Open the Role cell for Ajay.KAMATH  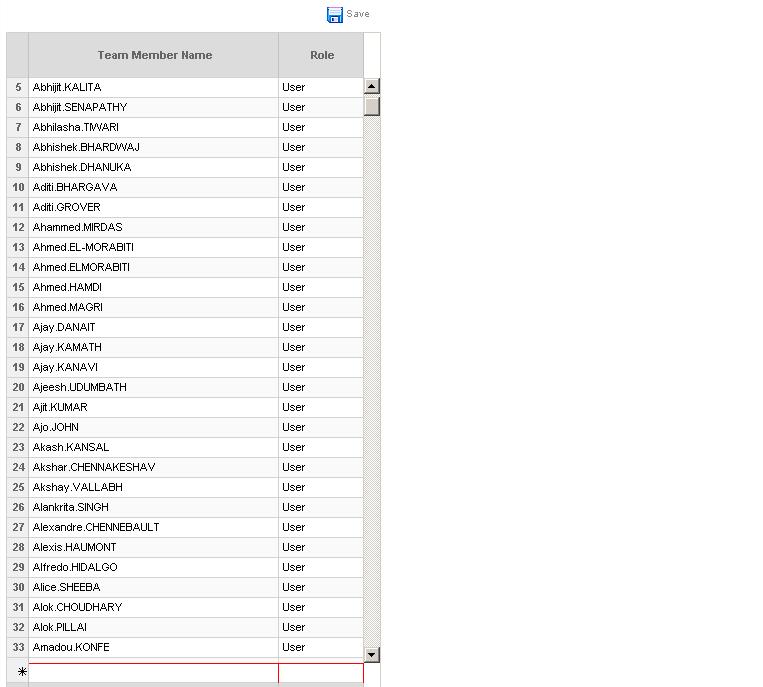[321, 347]
